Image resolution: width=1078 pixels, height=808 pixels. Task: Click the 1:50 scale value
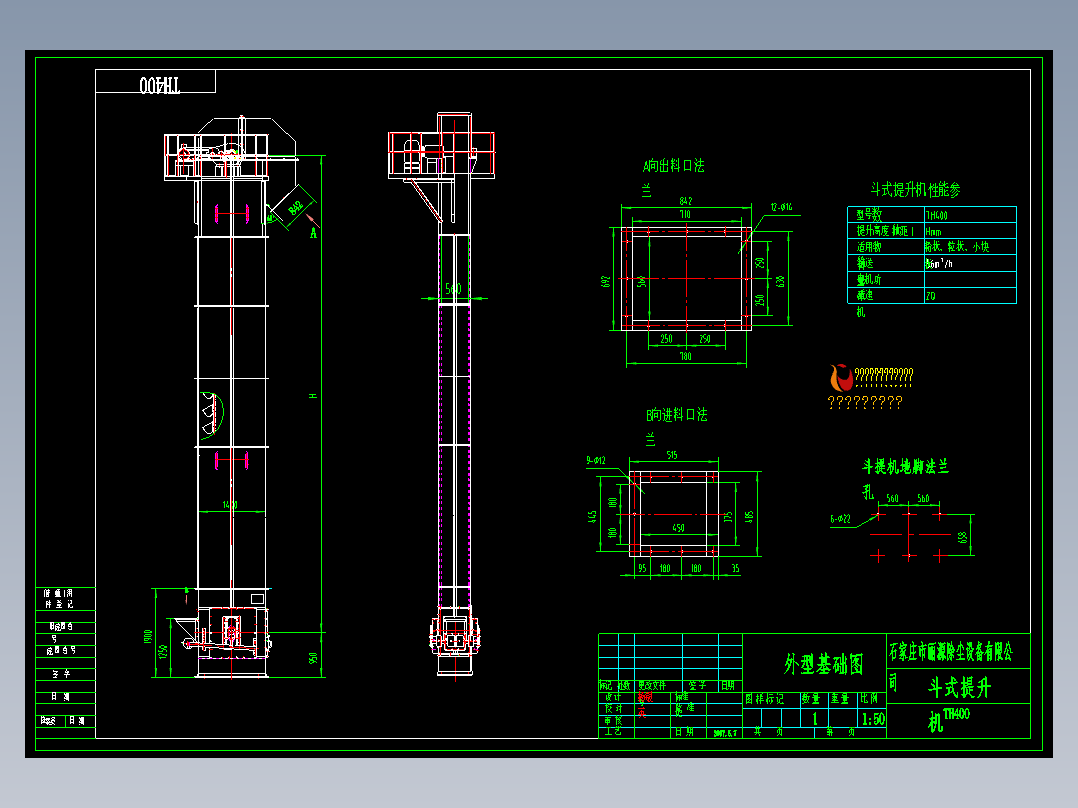tap(873, 719)
